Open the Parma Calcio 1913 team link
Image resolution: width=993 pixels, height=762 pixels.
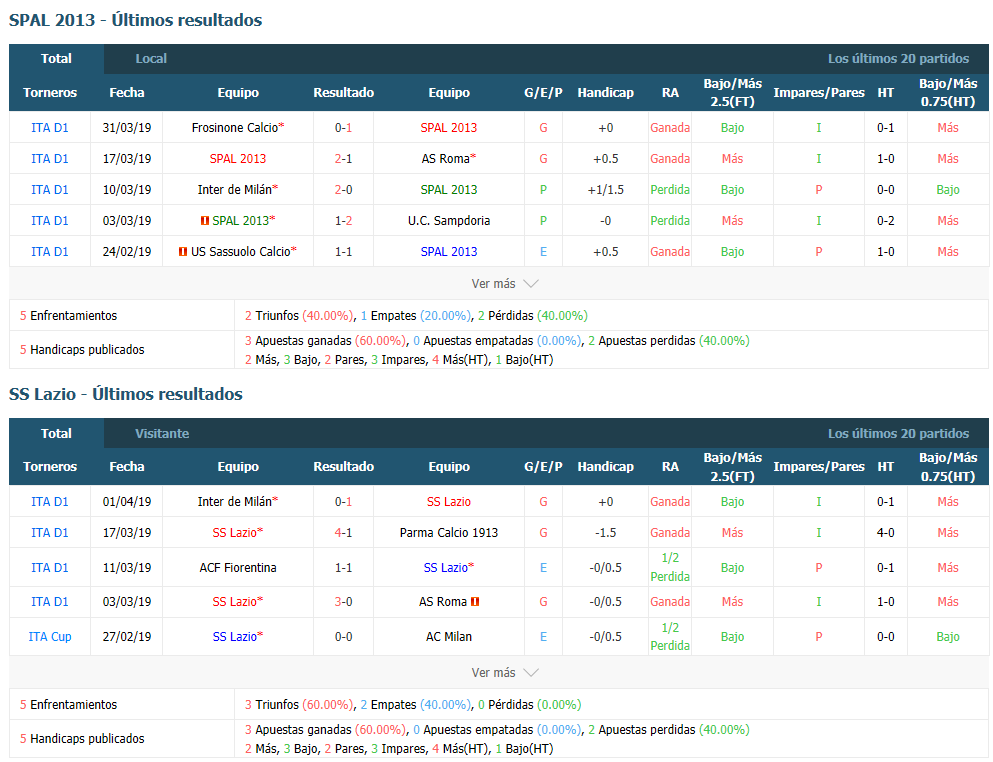449,533
